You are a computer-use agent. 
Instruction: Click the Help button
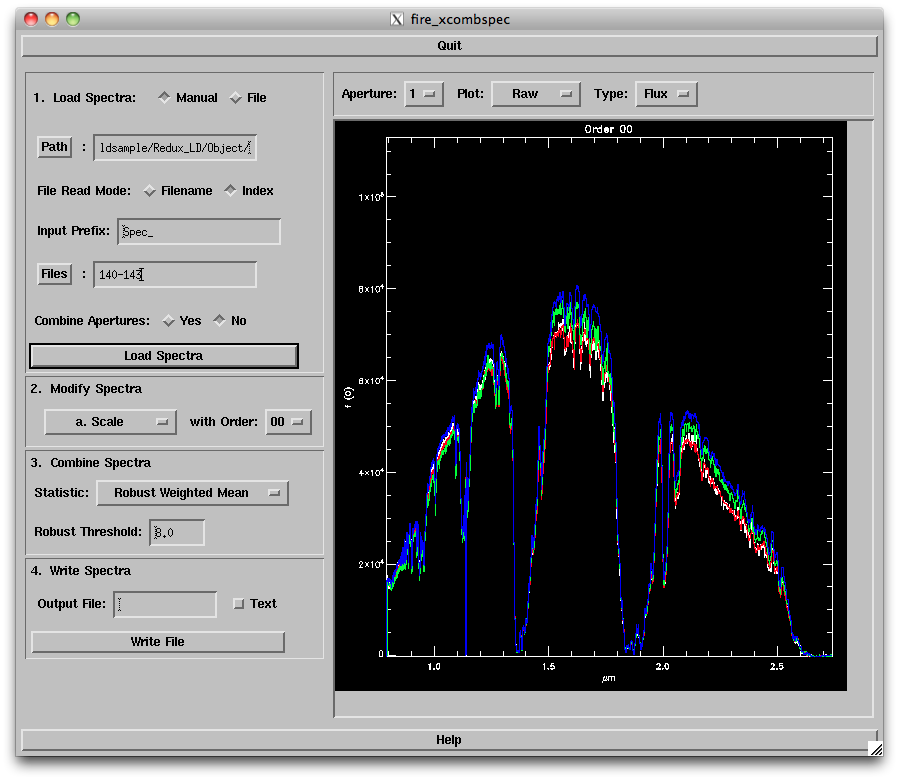click(449, 740)
